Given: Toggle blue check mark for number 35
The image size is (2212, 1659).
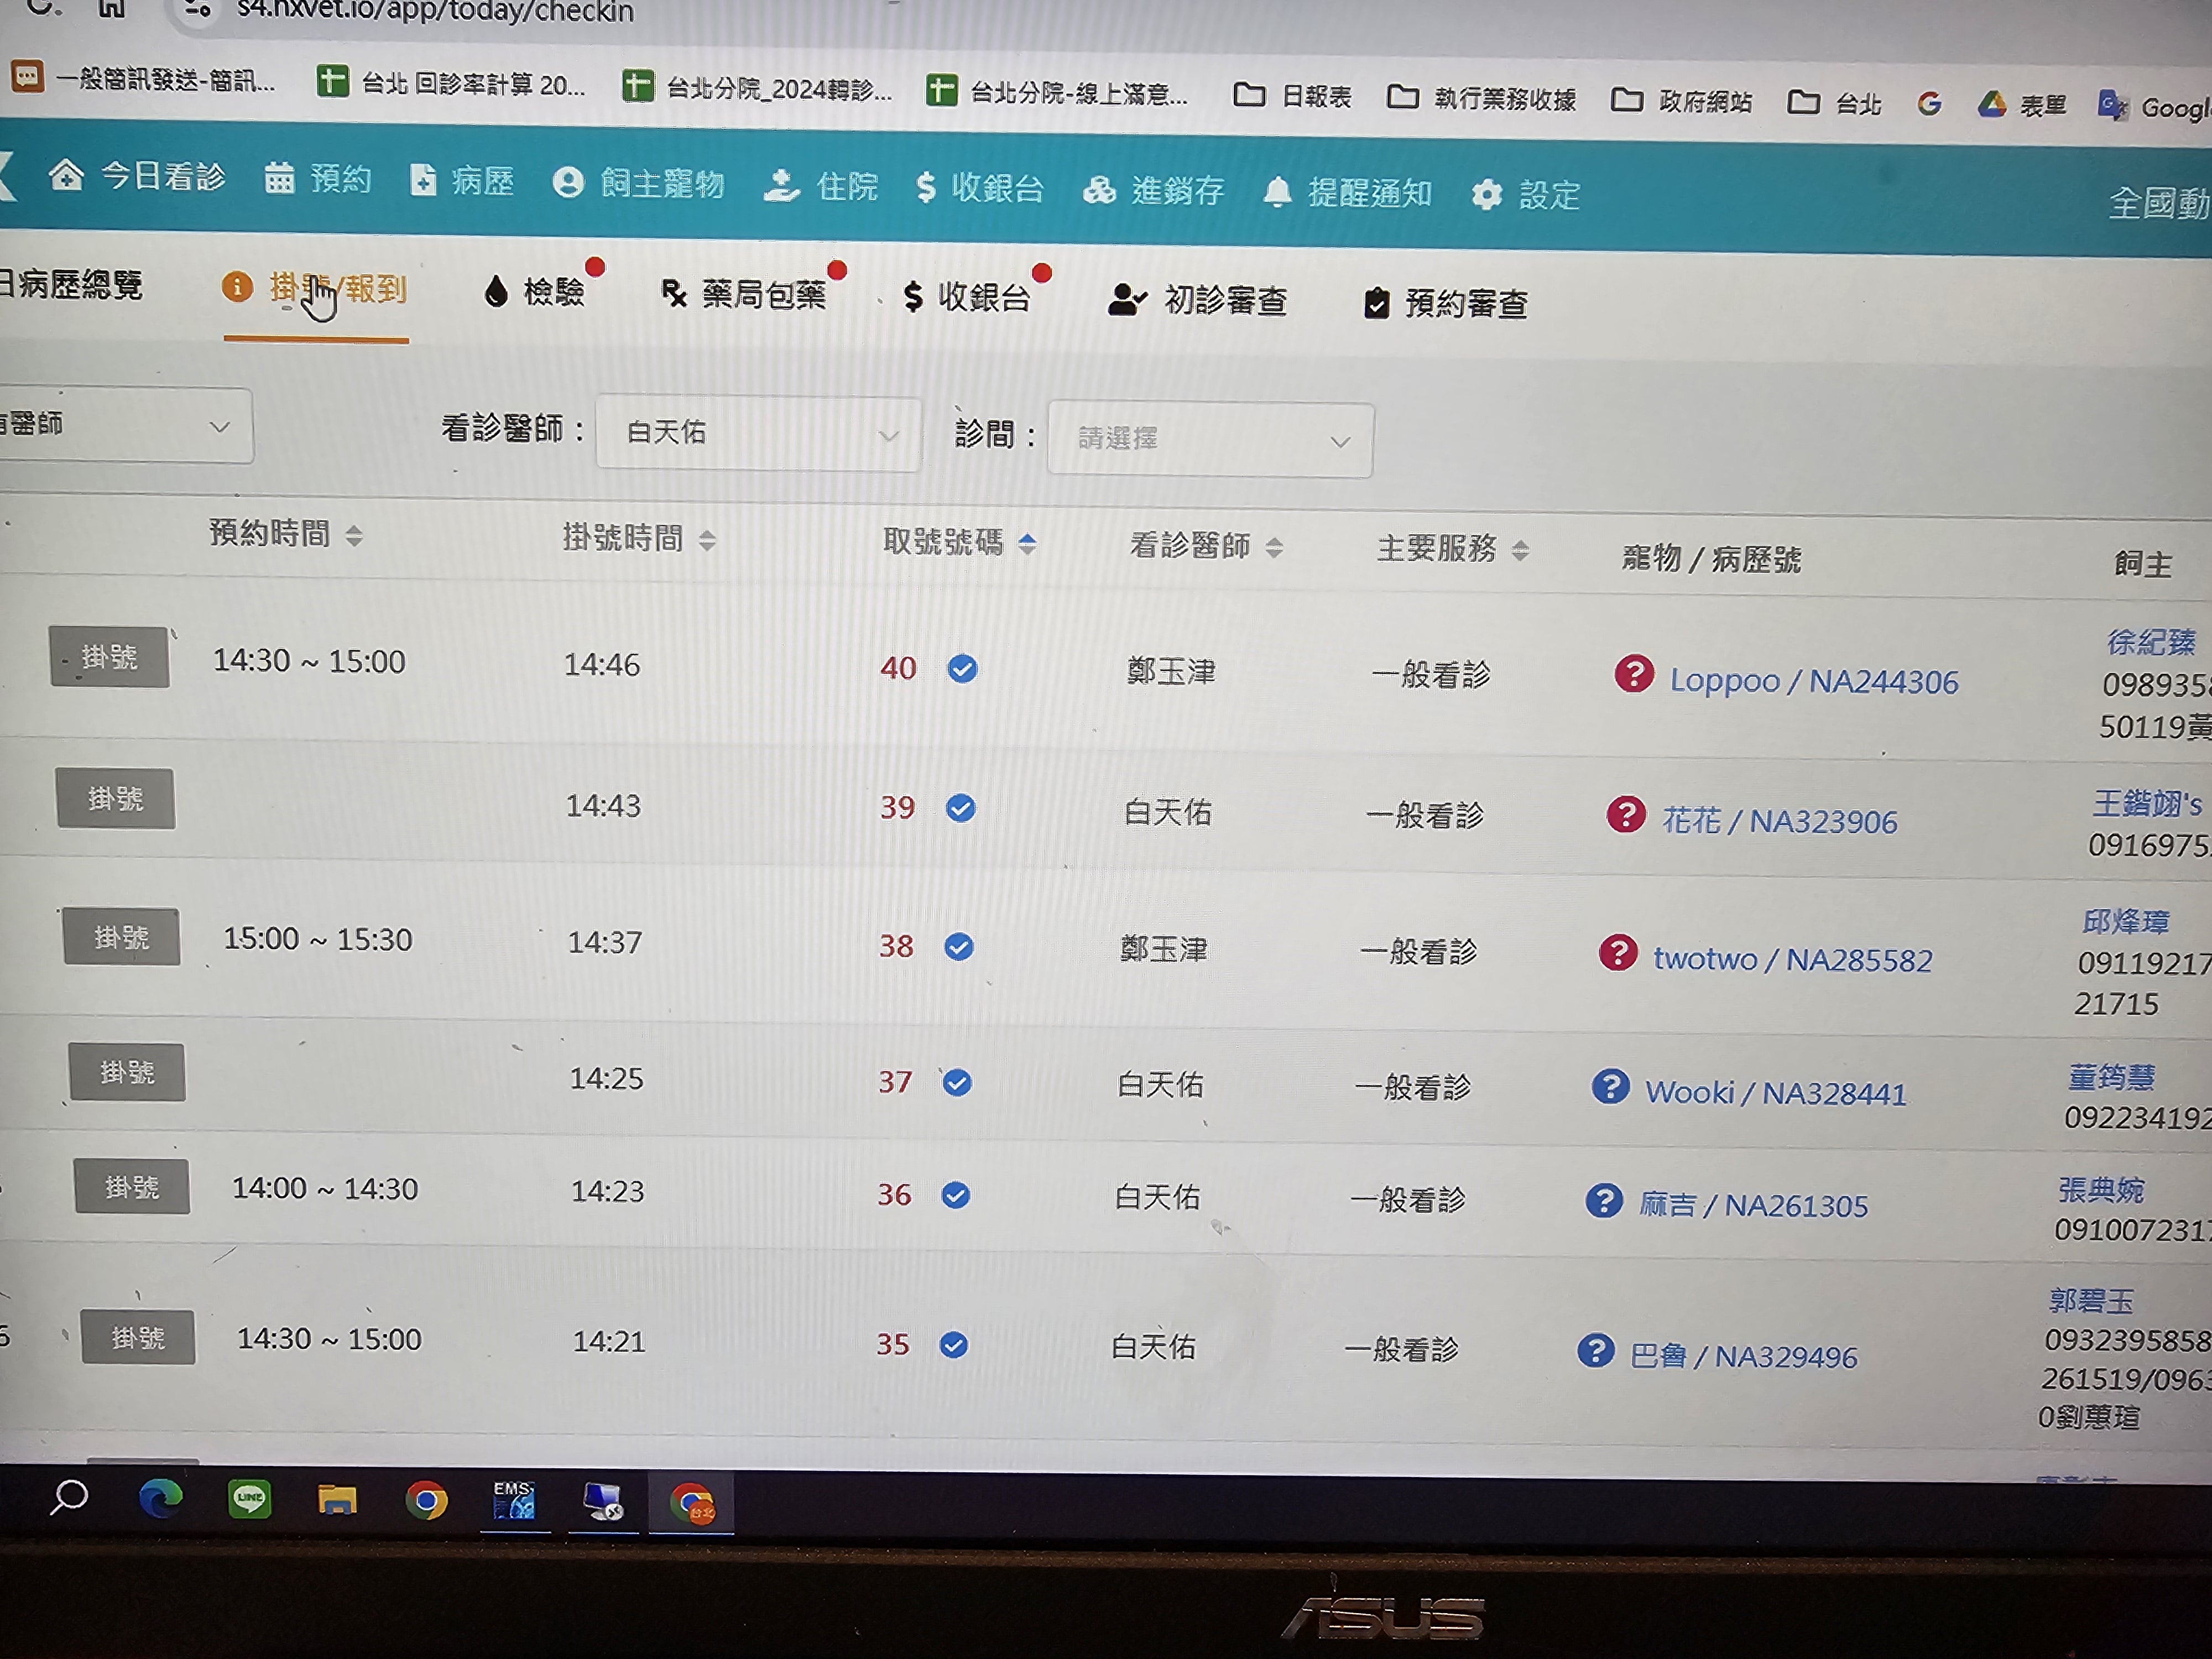Looking at the screenshot, I should pos(953,1345).
